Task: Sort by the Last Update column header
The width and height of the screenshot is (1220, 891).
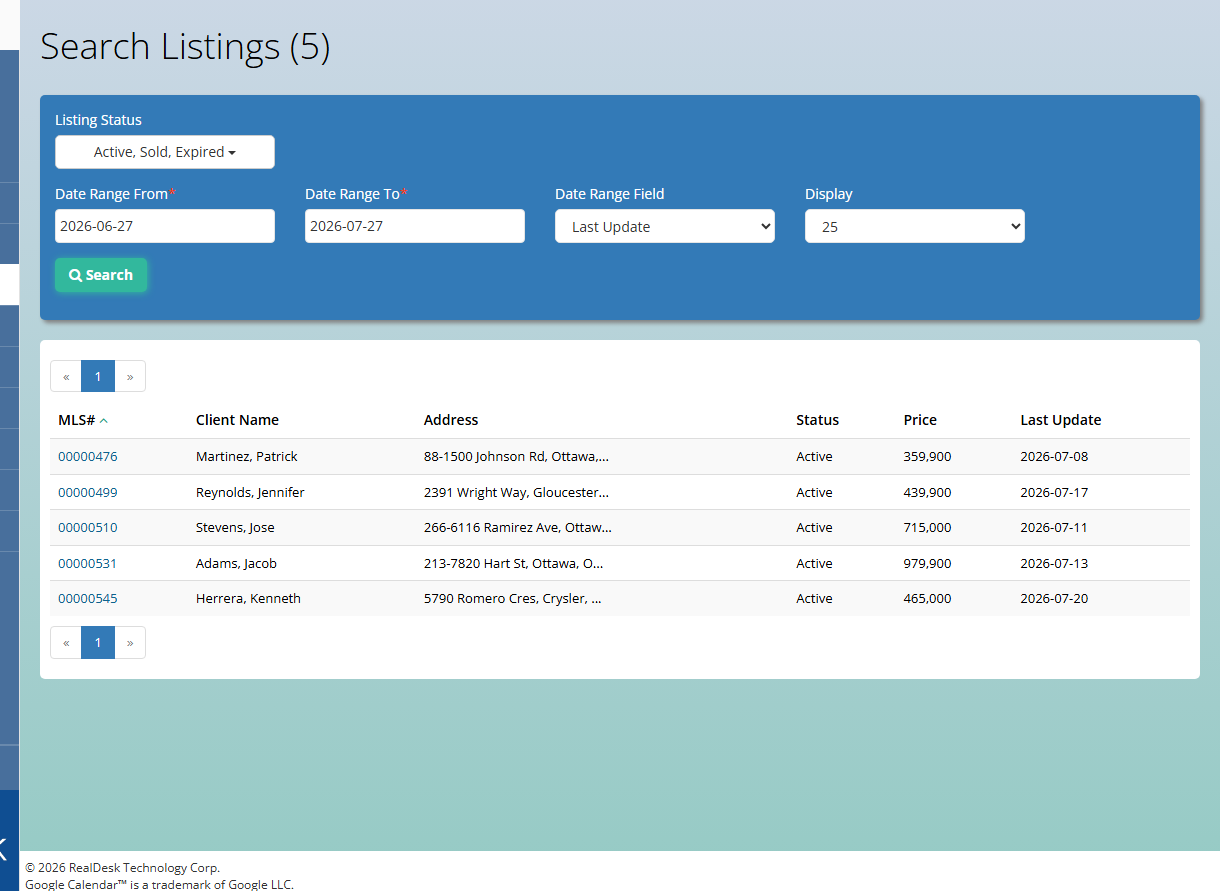Action: point(1060,420)
